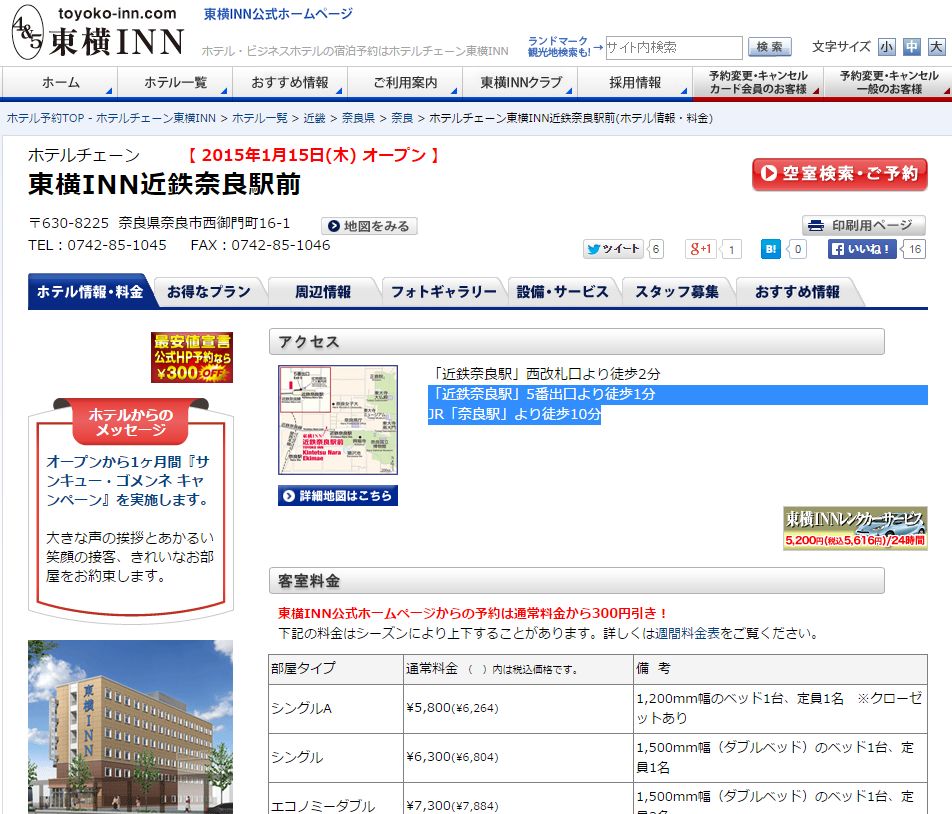Image resolution: width=952 pixels, height=814 pixels.
Task: Click the TEL：0742-85-1045 text
Action: [97, 245]
